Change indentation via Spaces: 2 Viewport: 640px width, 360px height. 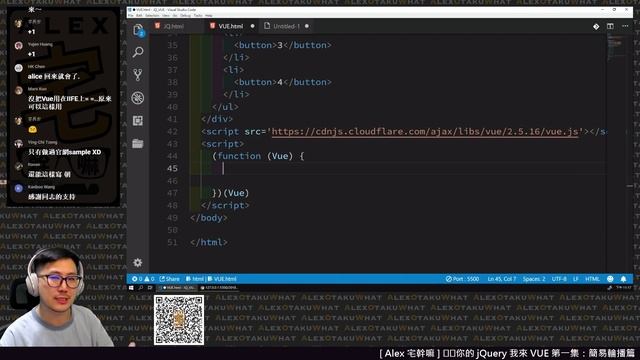coord(534,279)
